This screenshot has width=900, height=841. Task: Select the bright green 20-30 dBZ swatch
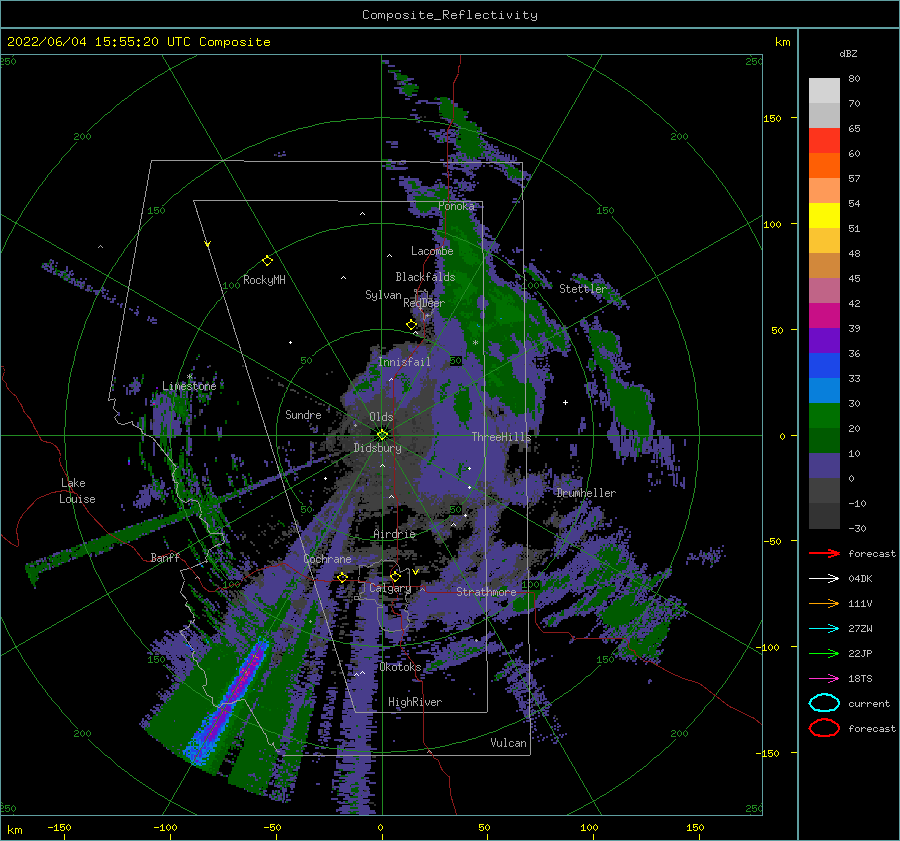[x=824, y=416]
